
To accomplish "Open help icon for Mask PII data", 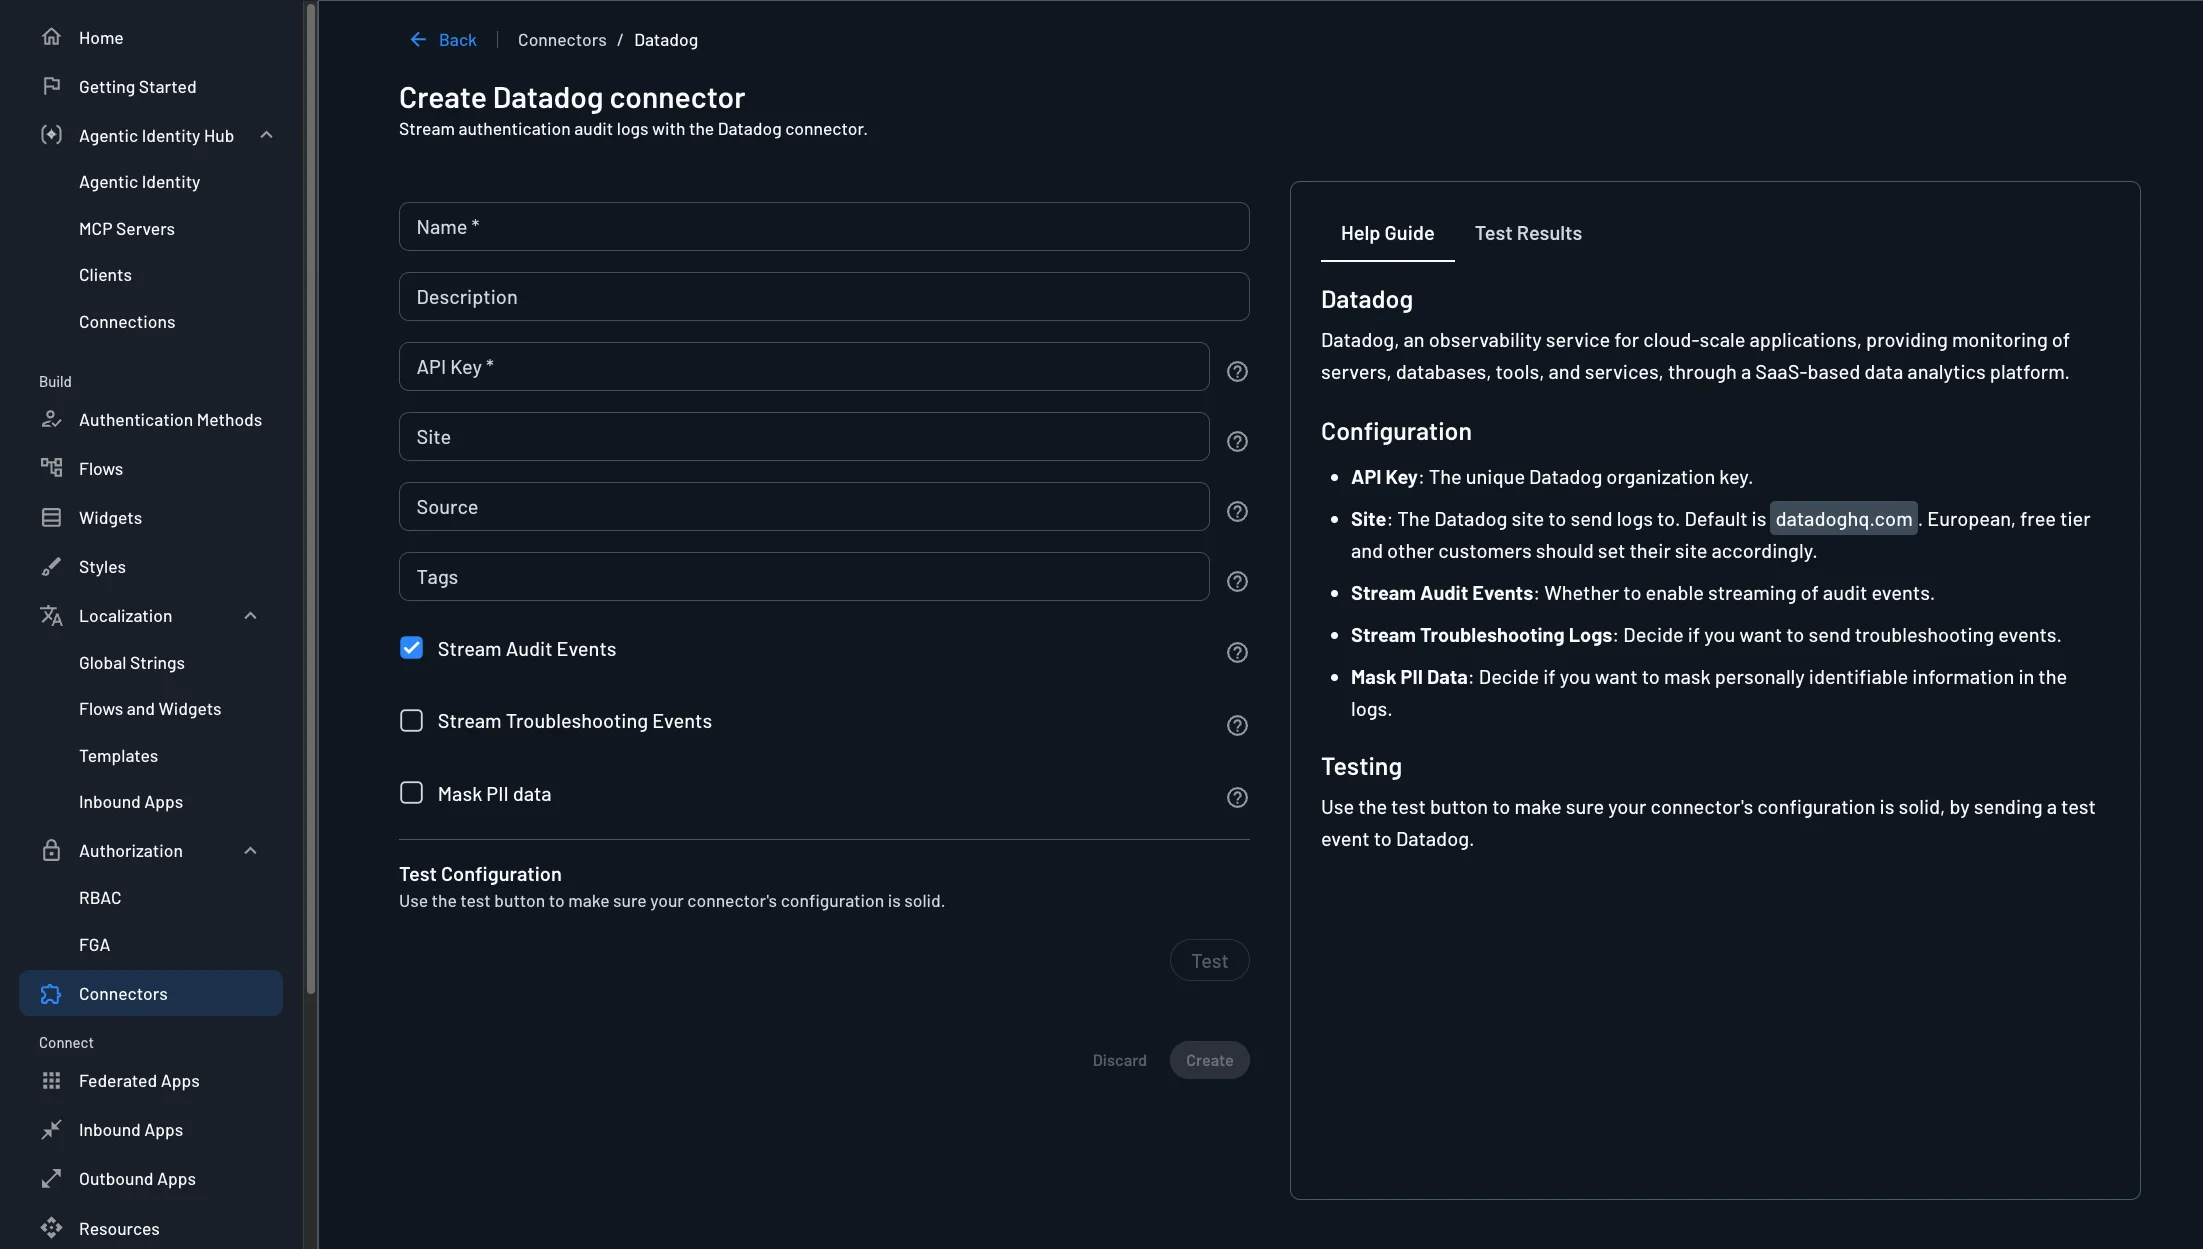I will tap(1237, 797).
